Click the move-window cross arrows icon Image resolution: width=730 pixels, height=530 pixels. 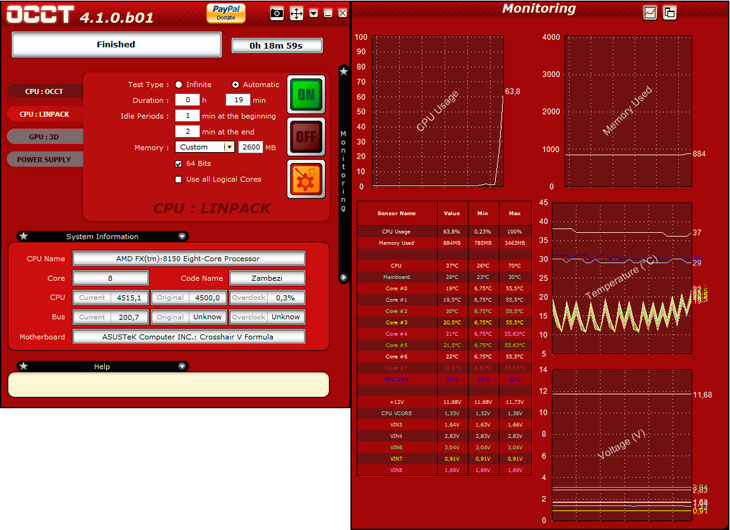296,14
